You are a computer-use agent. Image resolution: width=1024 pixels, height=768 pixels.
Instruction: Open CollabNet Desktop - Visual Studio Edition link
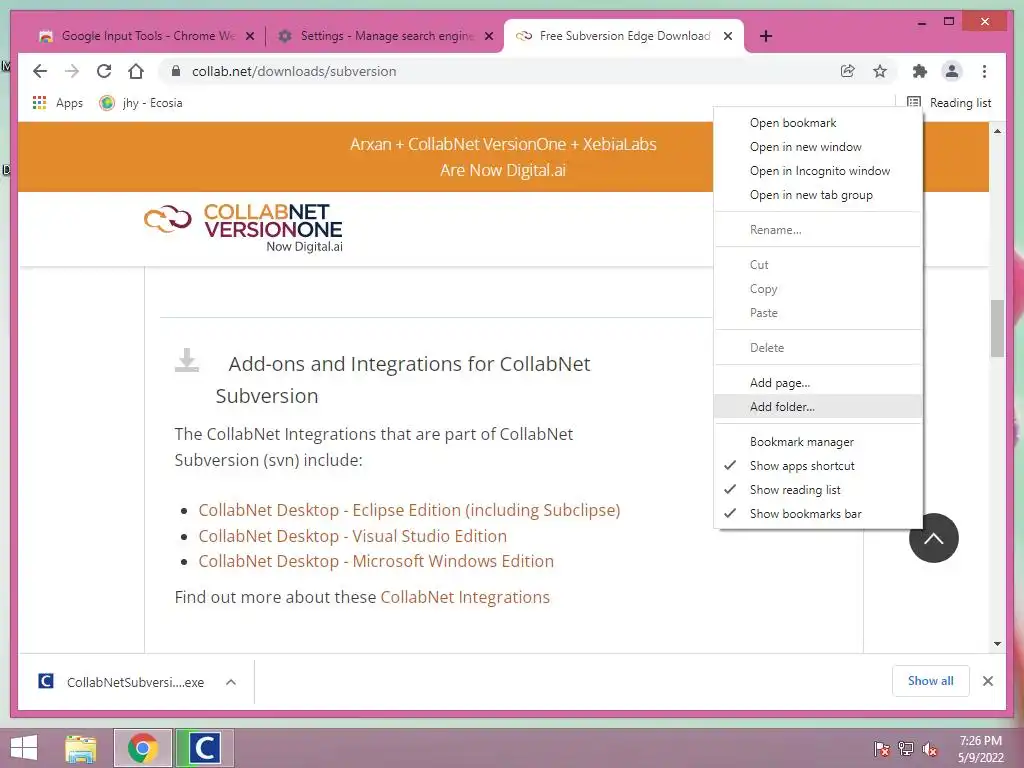point(353,536)
